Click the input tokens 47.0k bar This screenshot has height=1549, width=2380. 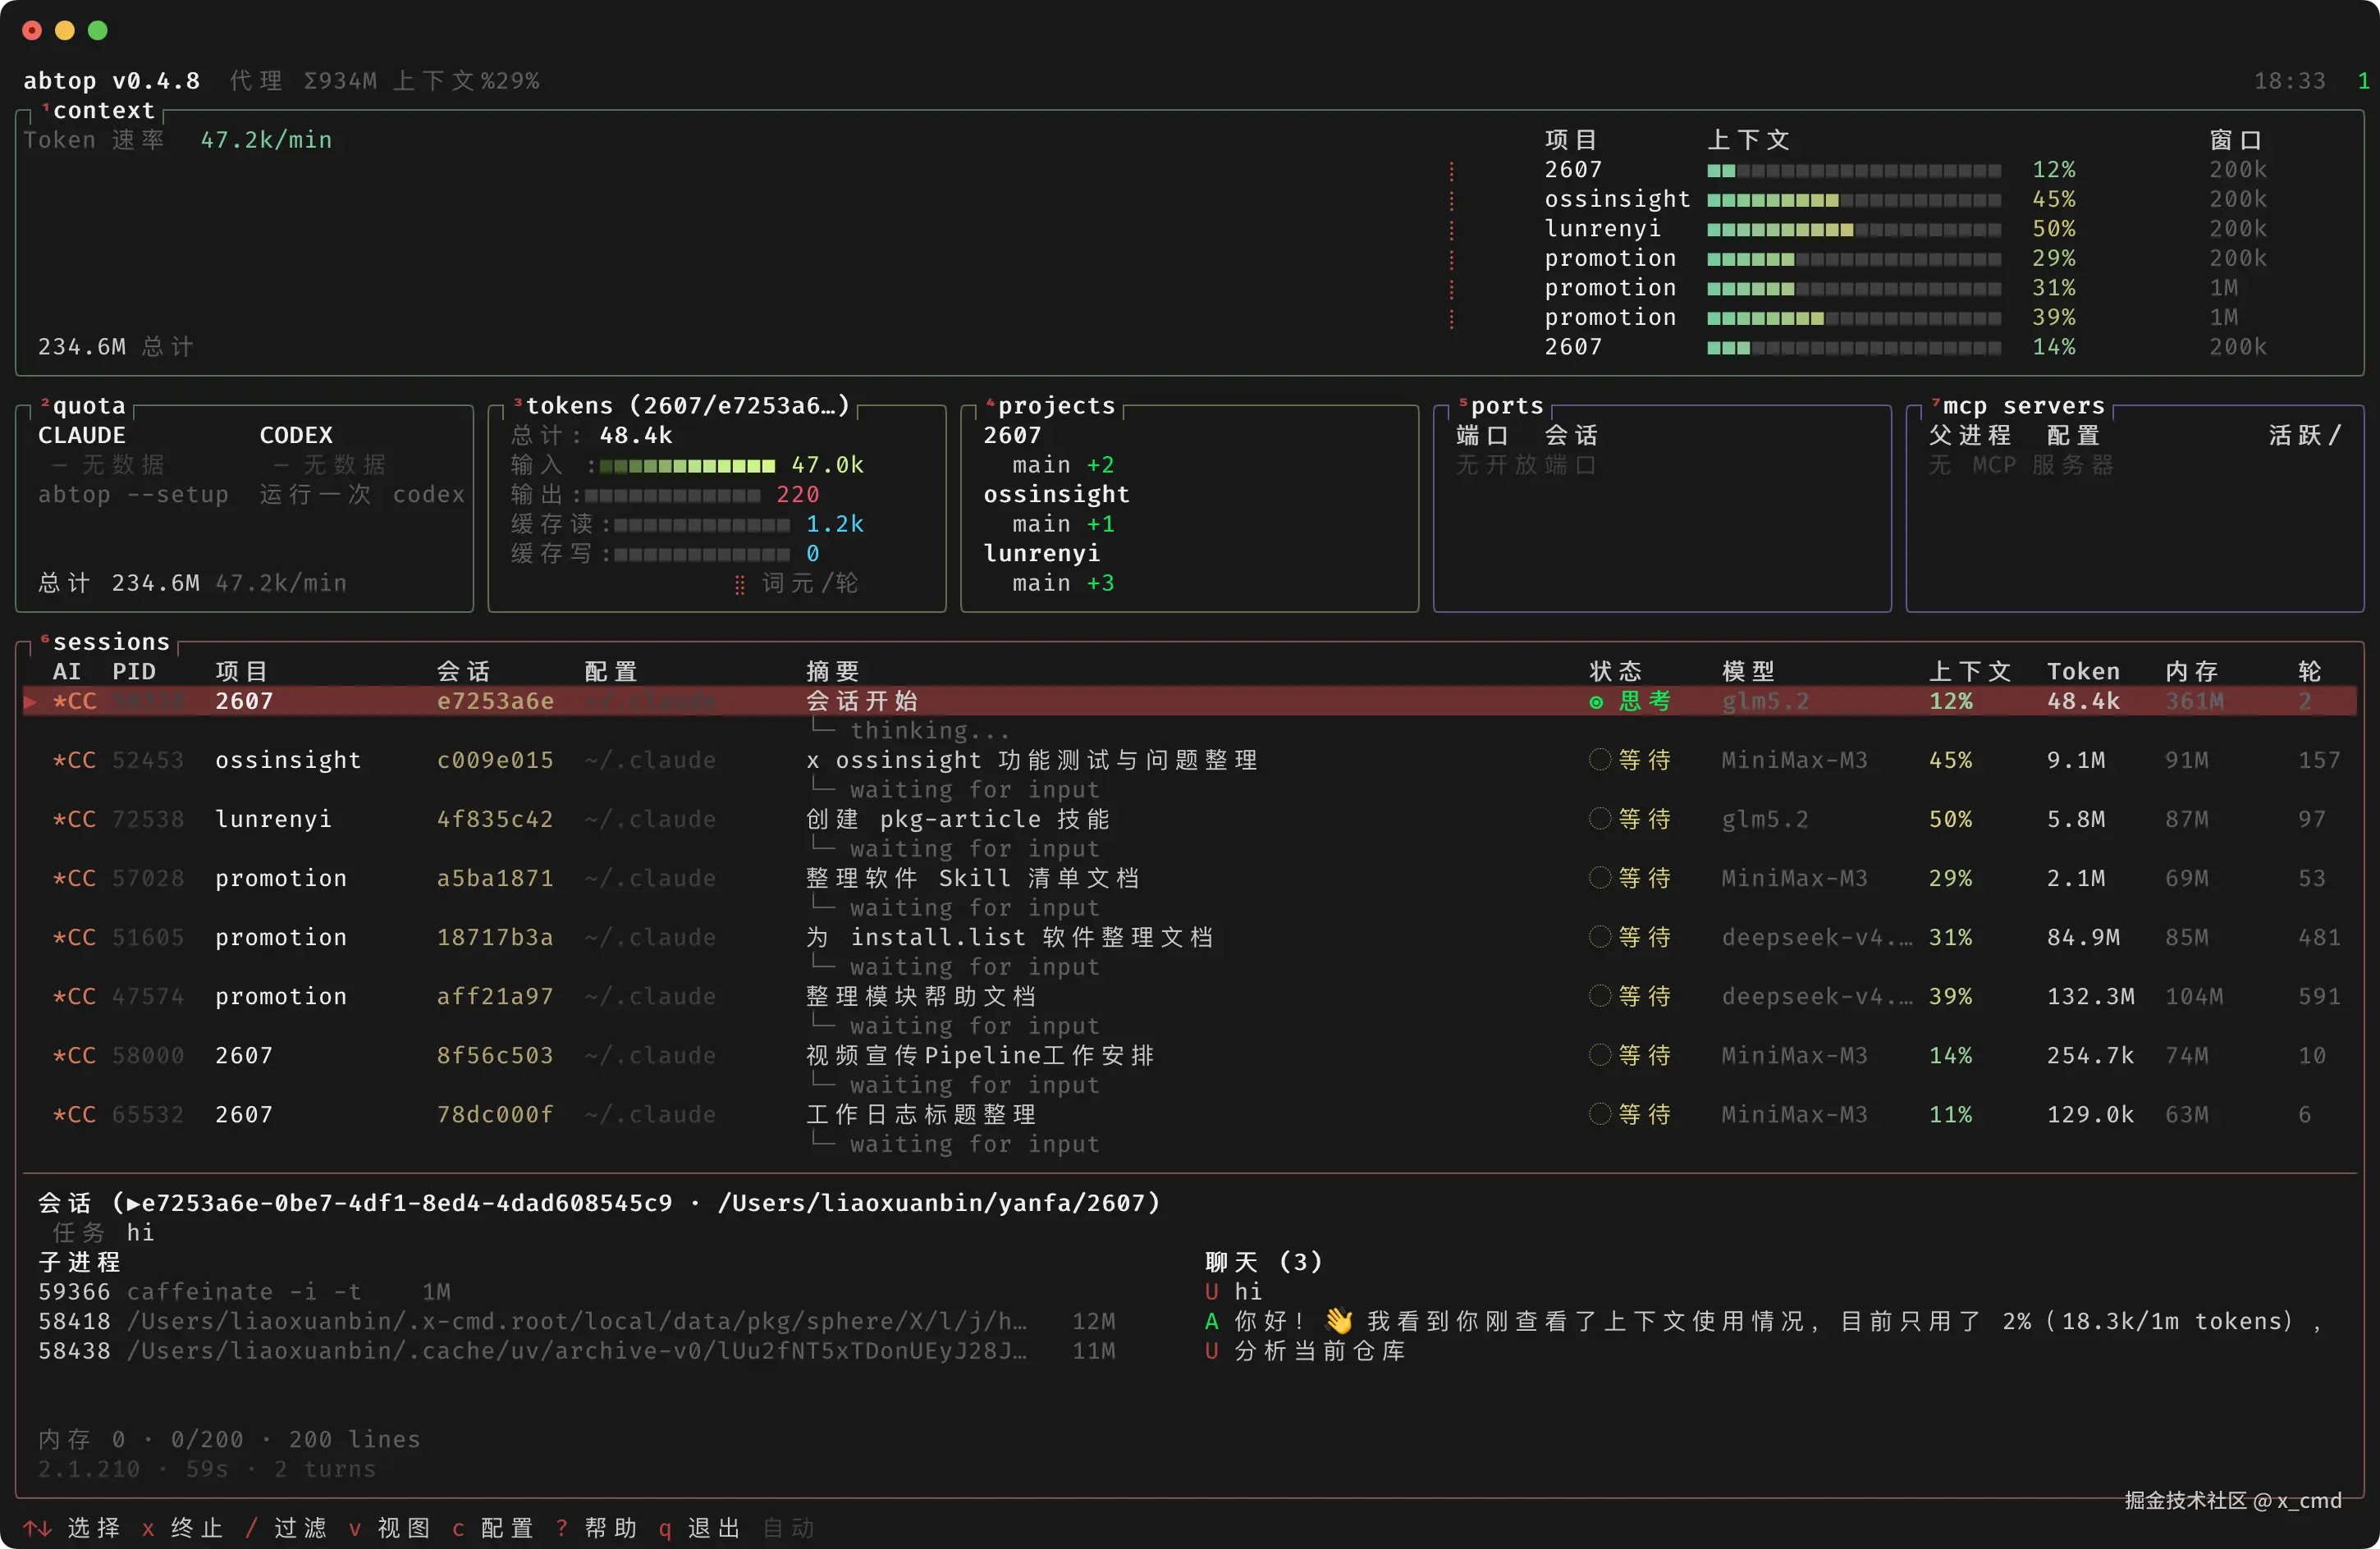pyautogui.click(x=687, y=465)
